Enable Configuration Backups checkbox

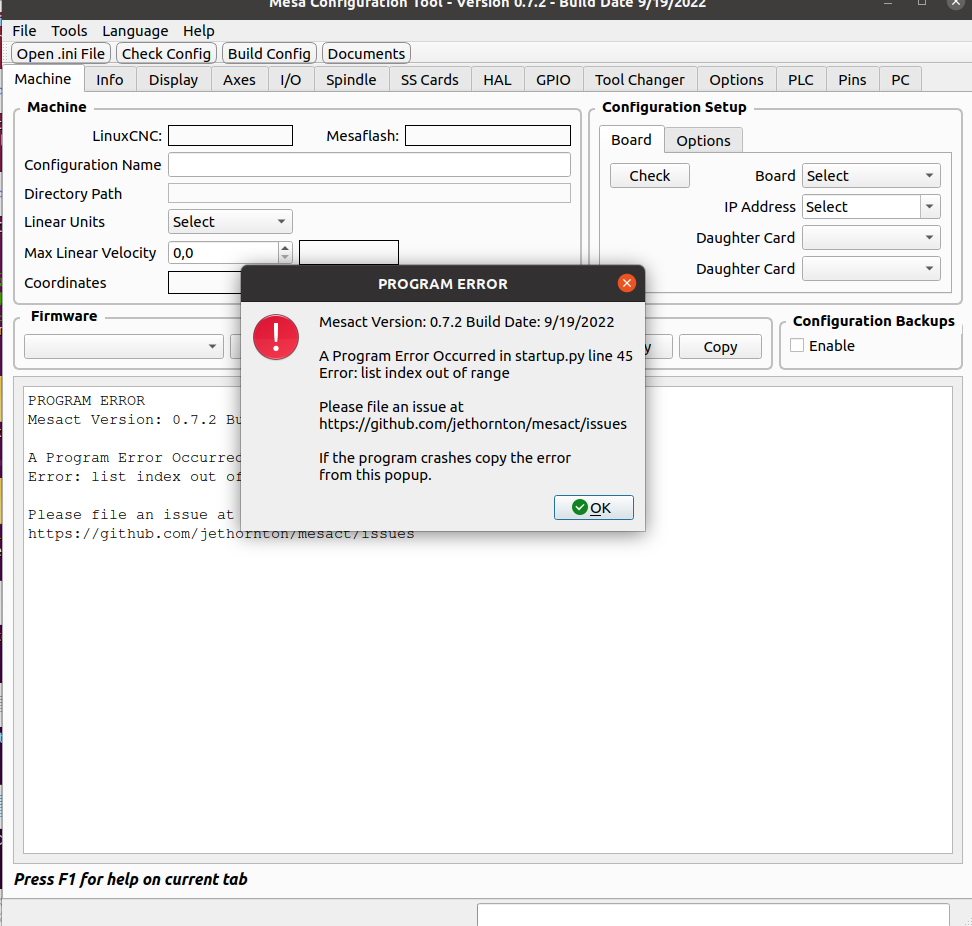coord(797,345)
